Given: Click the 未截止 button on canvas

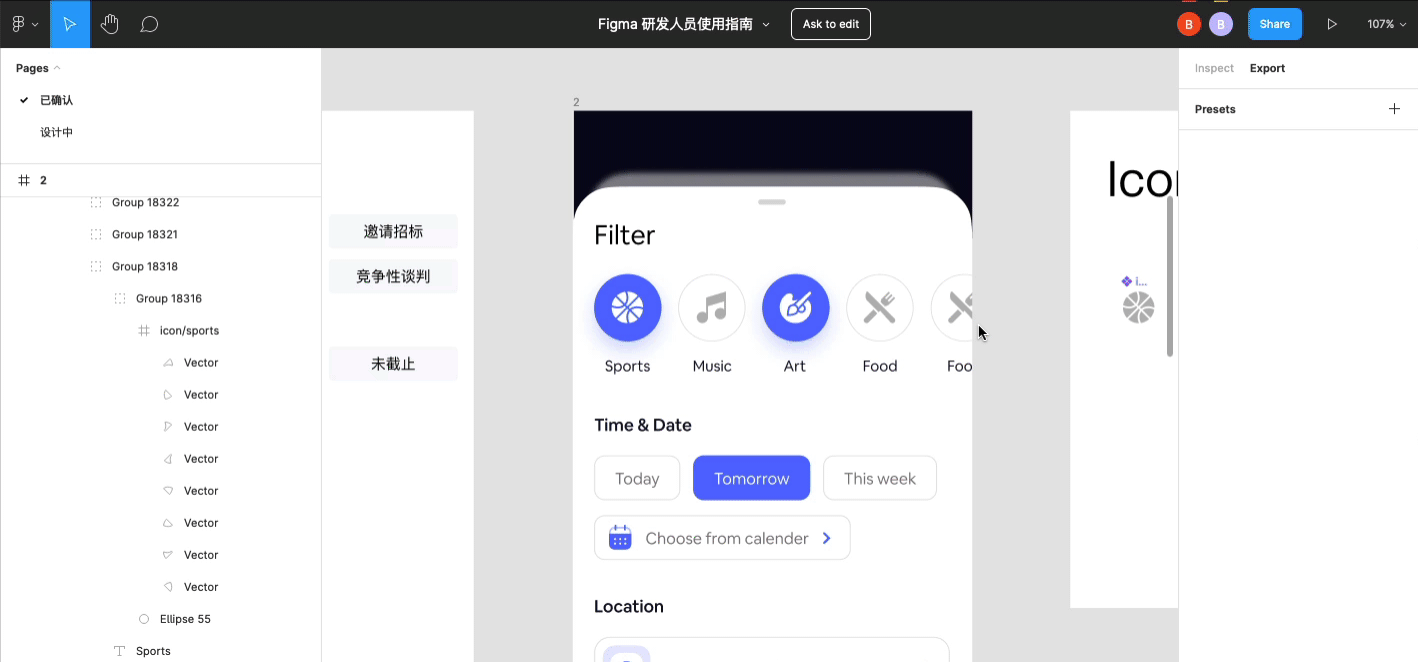Looking at the screenshot, I should pyautogui.click(x=393, y=364).
